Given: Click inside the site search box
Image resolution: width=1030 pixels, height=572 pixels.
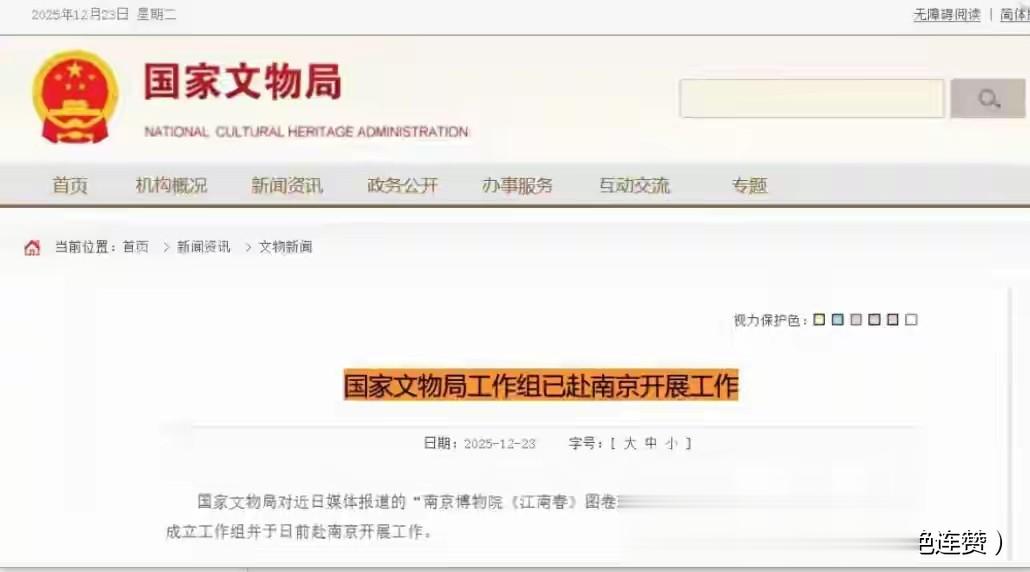Looking at the screenshot, I should point(812,99).
